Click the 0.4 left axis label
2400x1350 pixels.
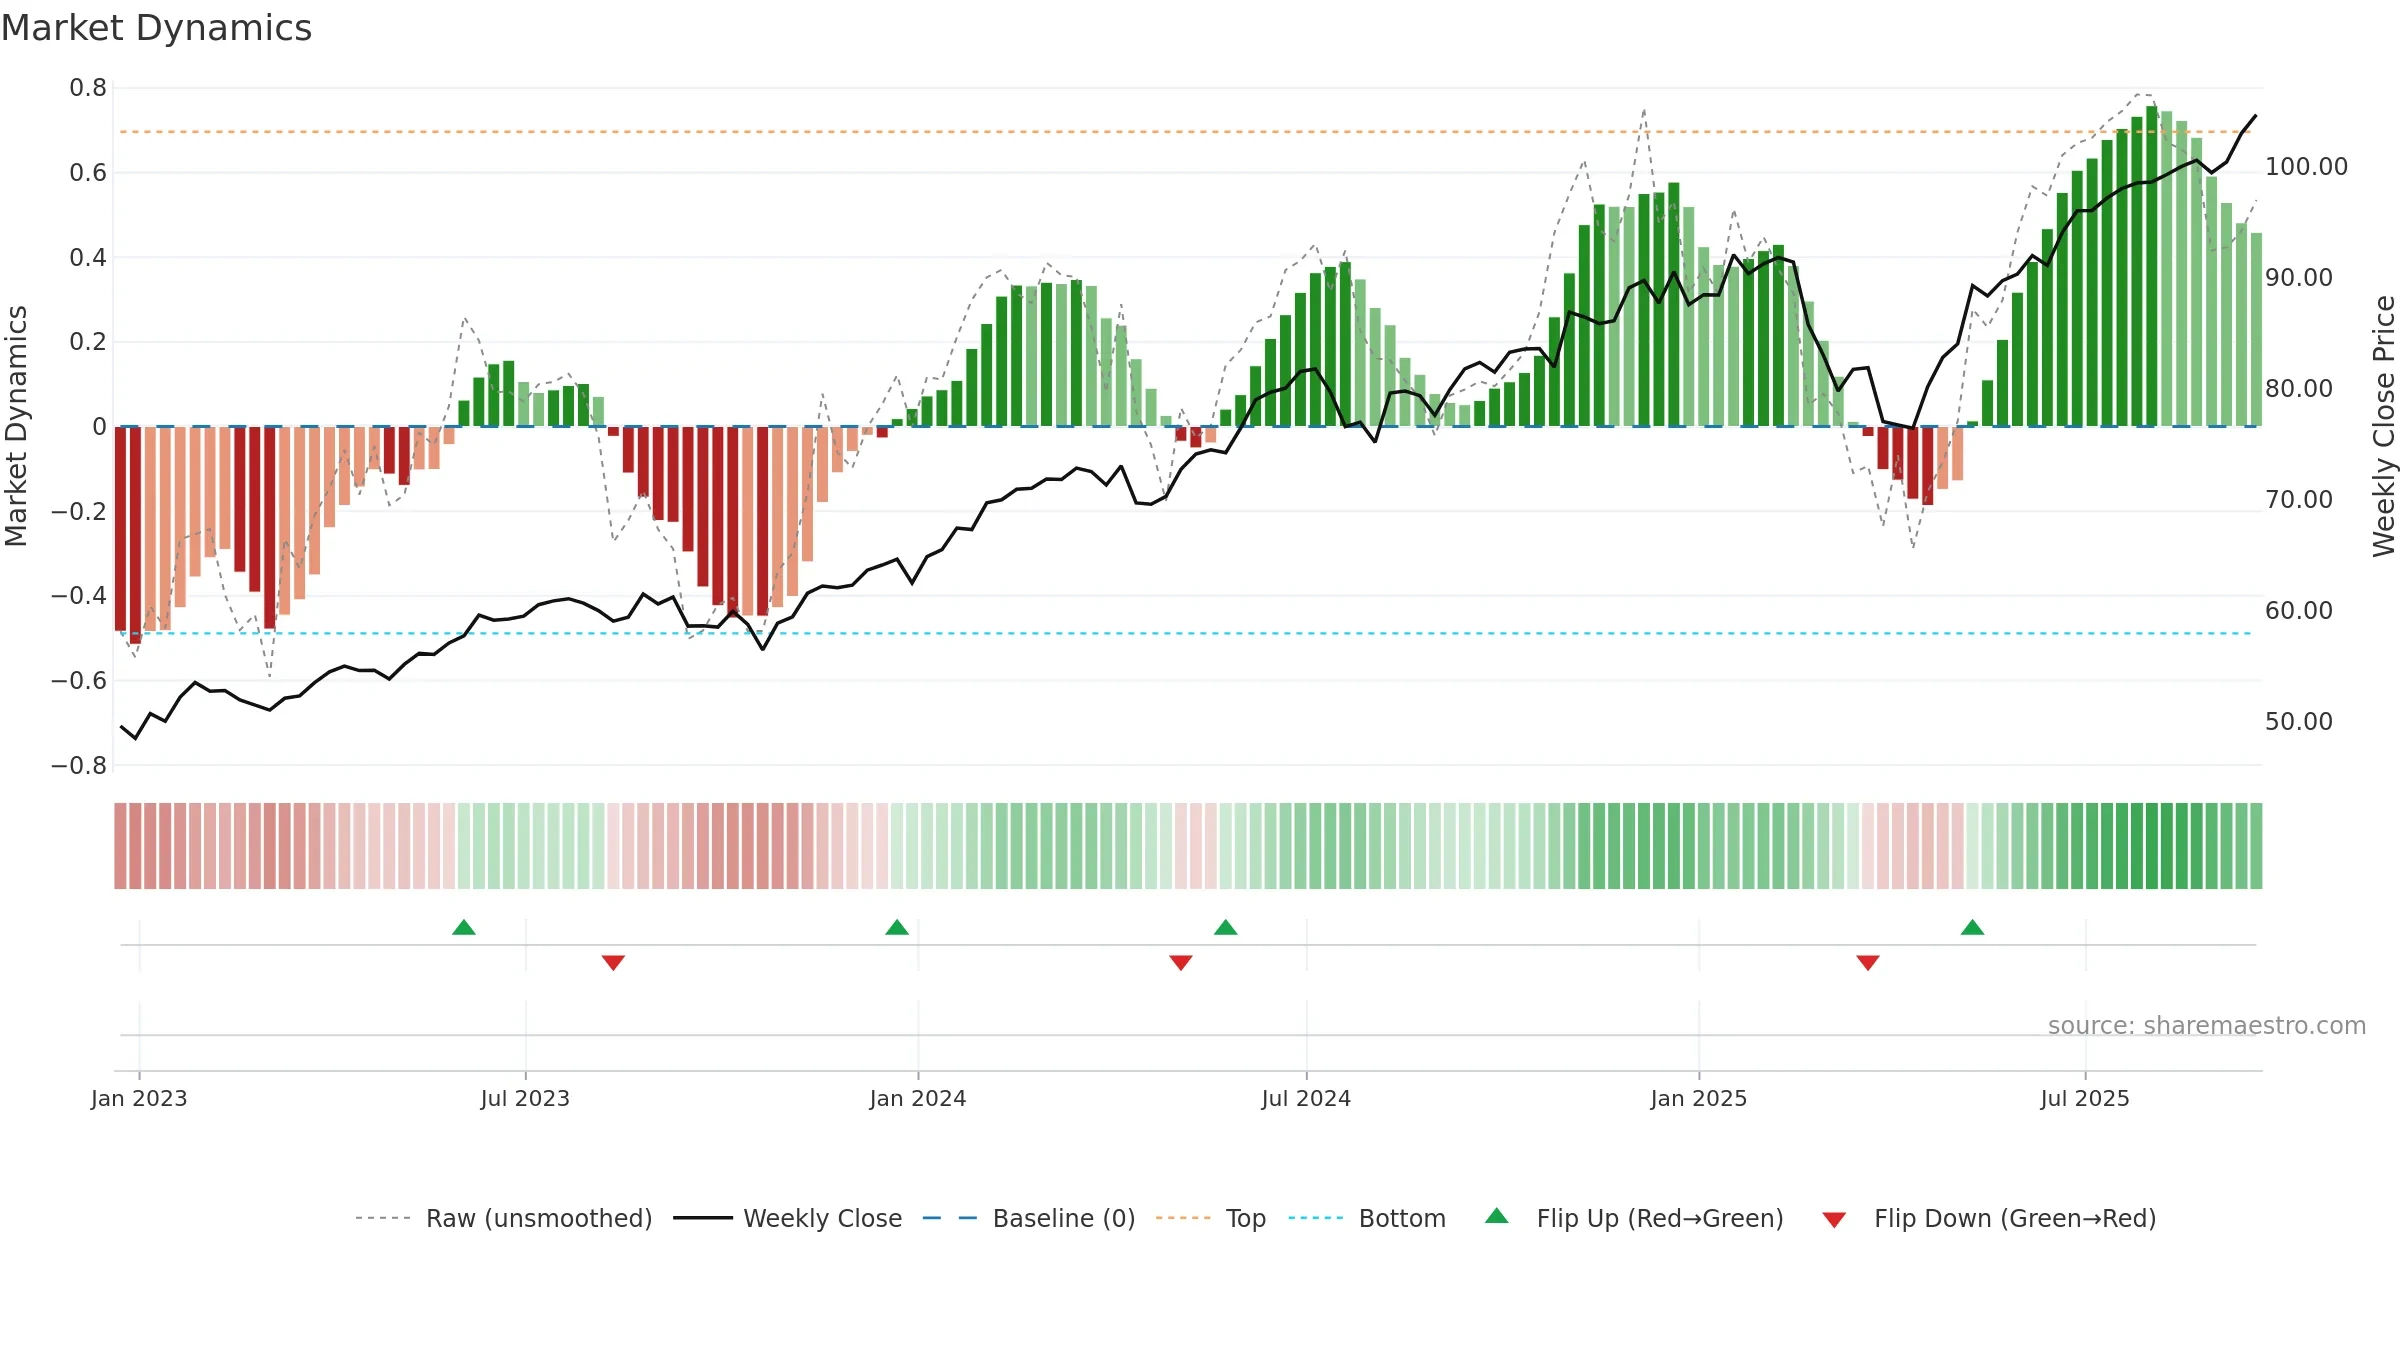click(88, 257)
